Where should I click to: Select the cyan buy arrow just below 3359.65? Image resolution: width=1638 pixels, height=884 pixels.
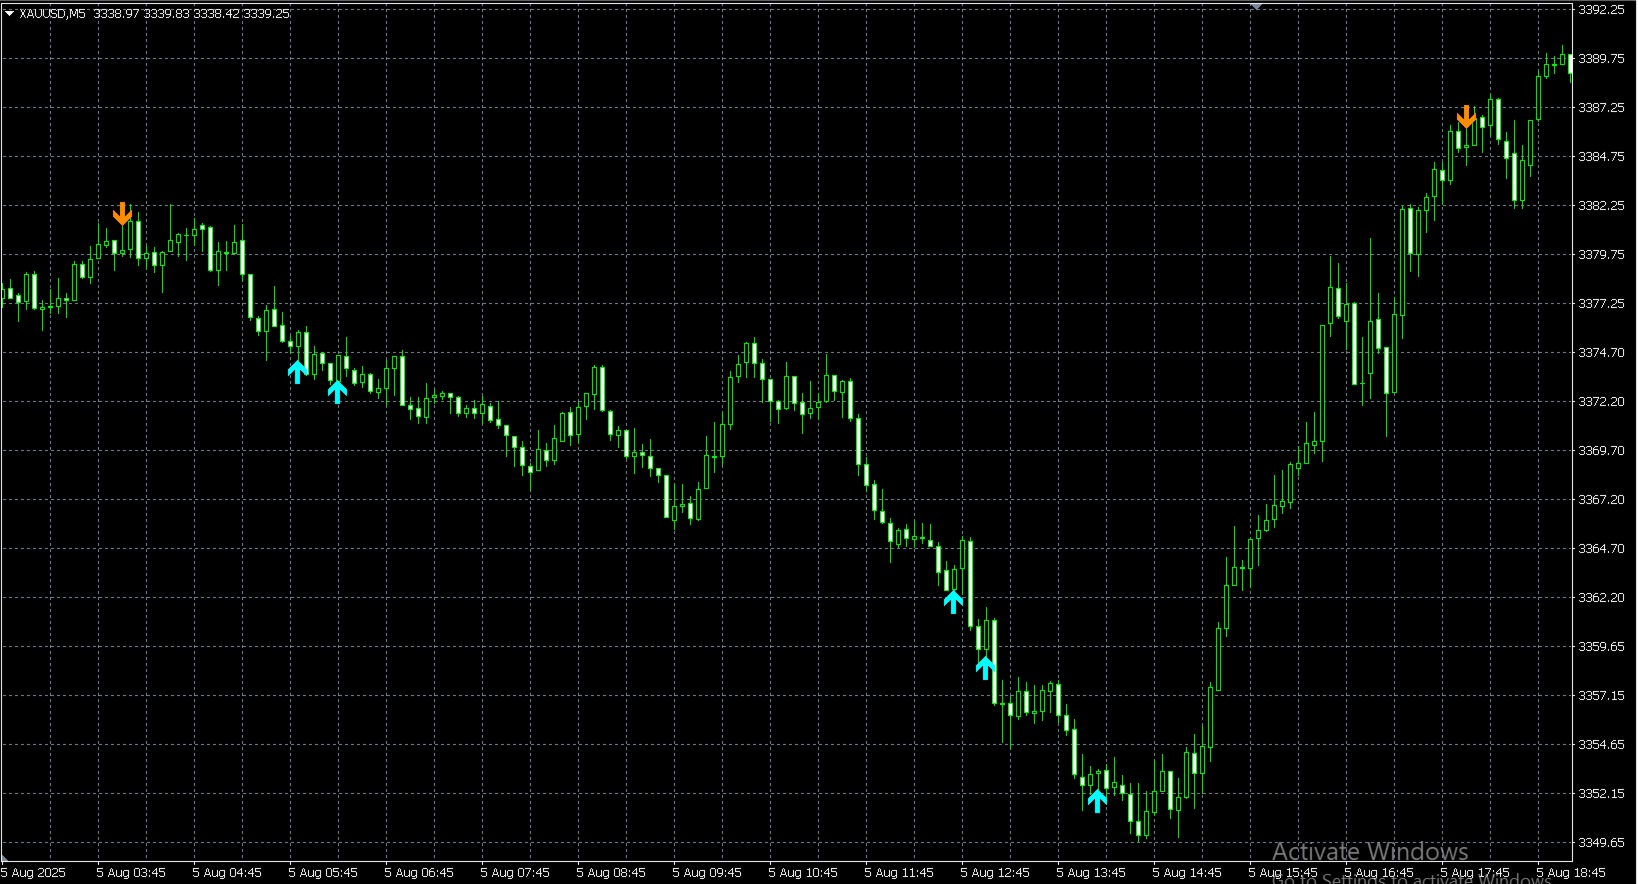[986, 667]
